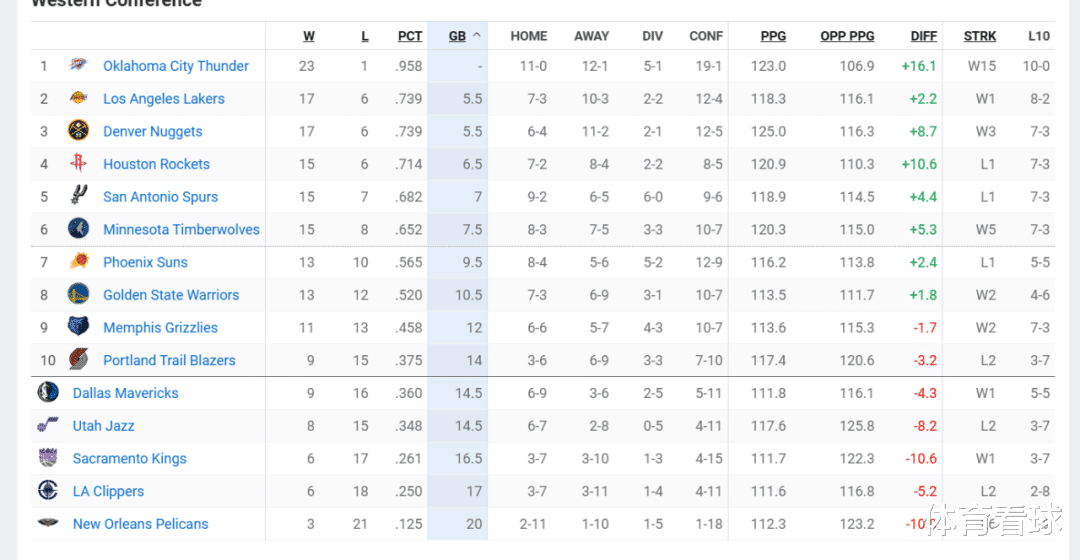Sort by OPP PPG column header

tap(847, 36)
